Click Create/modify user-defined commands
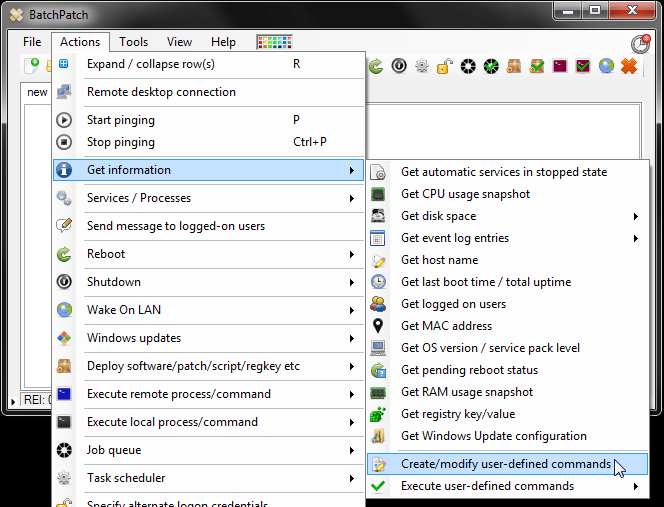The height and width of the screenshot is (507, 664). point(507,464)
